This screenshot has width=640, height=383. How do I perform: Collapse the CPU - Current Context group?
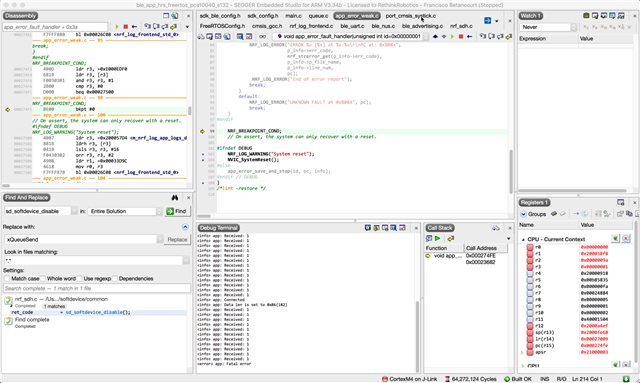[x=523, y=239]
